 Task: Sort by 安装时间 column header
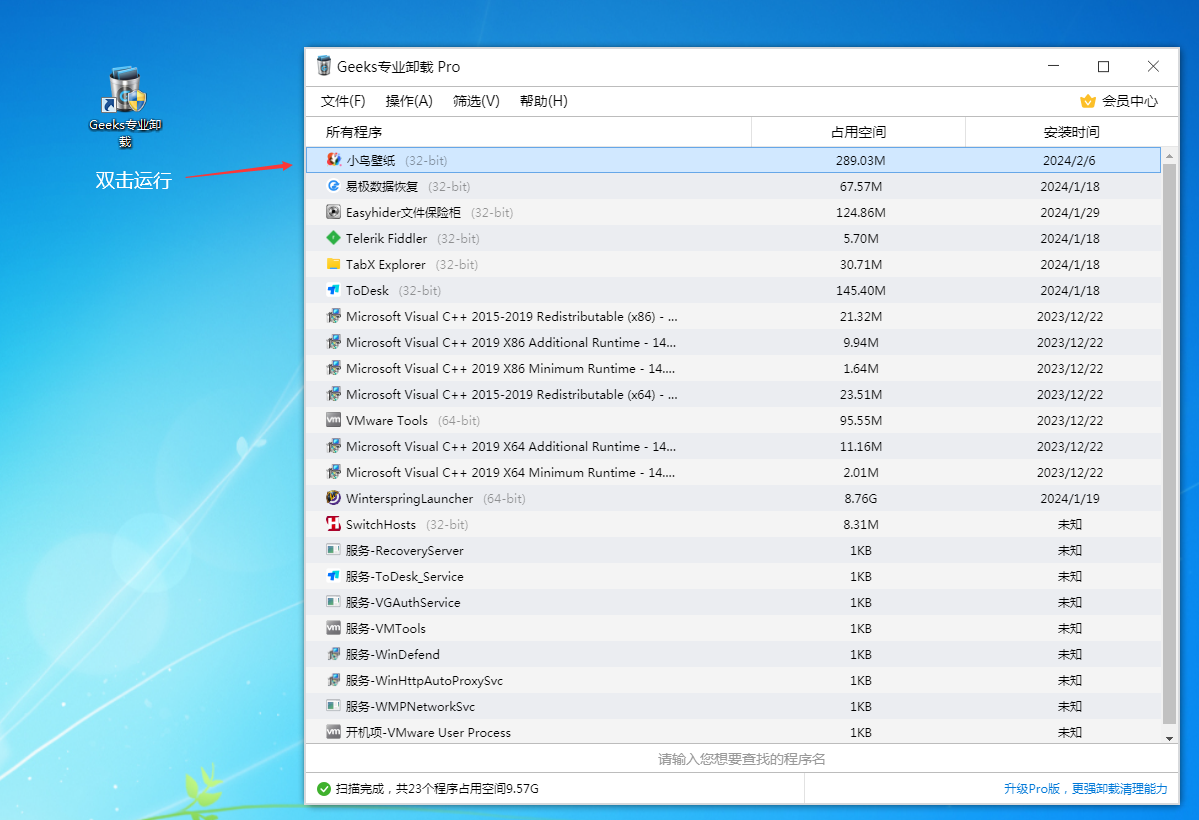[x=1071, y=132]
